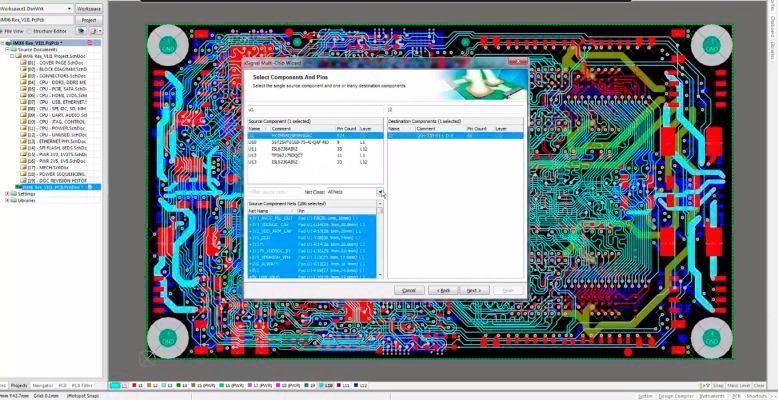Click the Workspace button in Projects panel
The width and height of the screenshot is (778, 400).
point(89,9)
